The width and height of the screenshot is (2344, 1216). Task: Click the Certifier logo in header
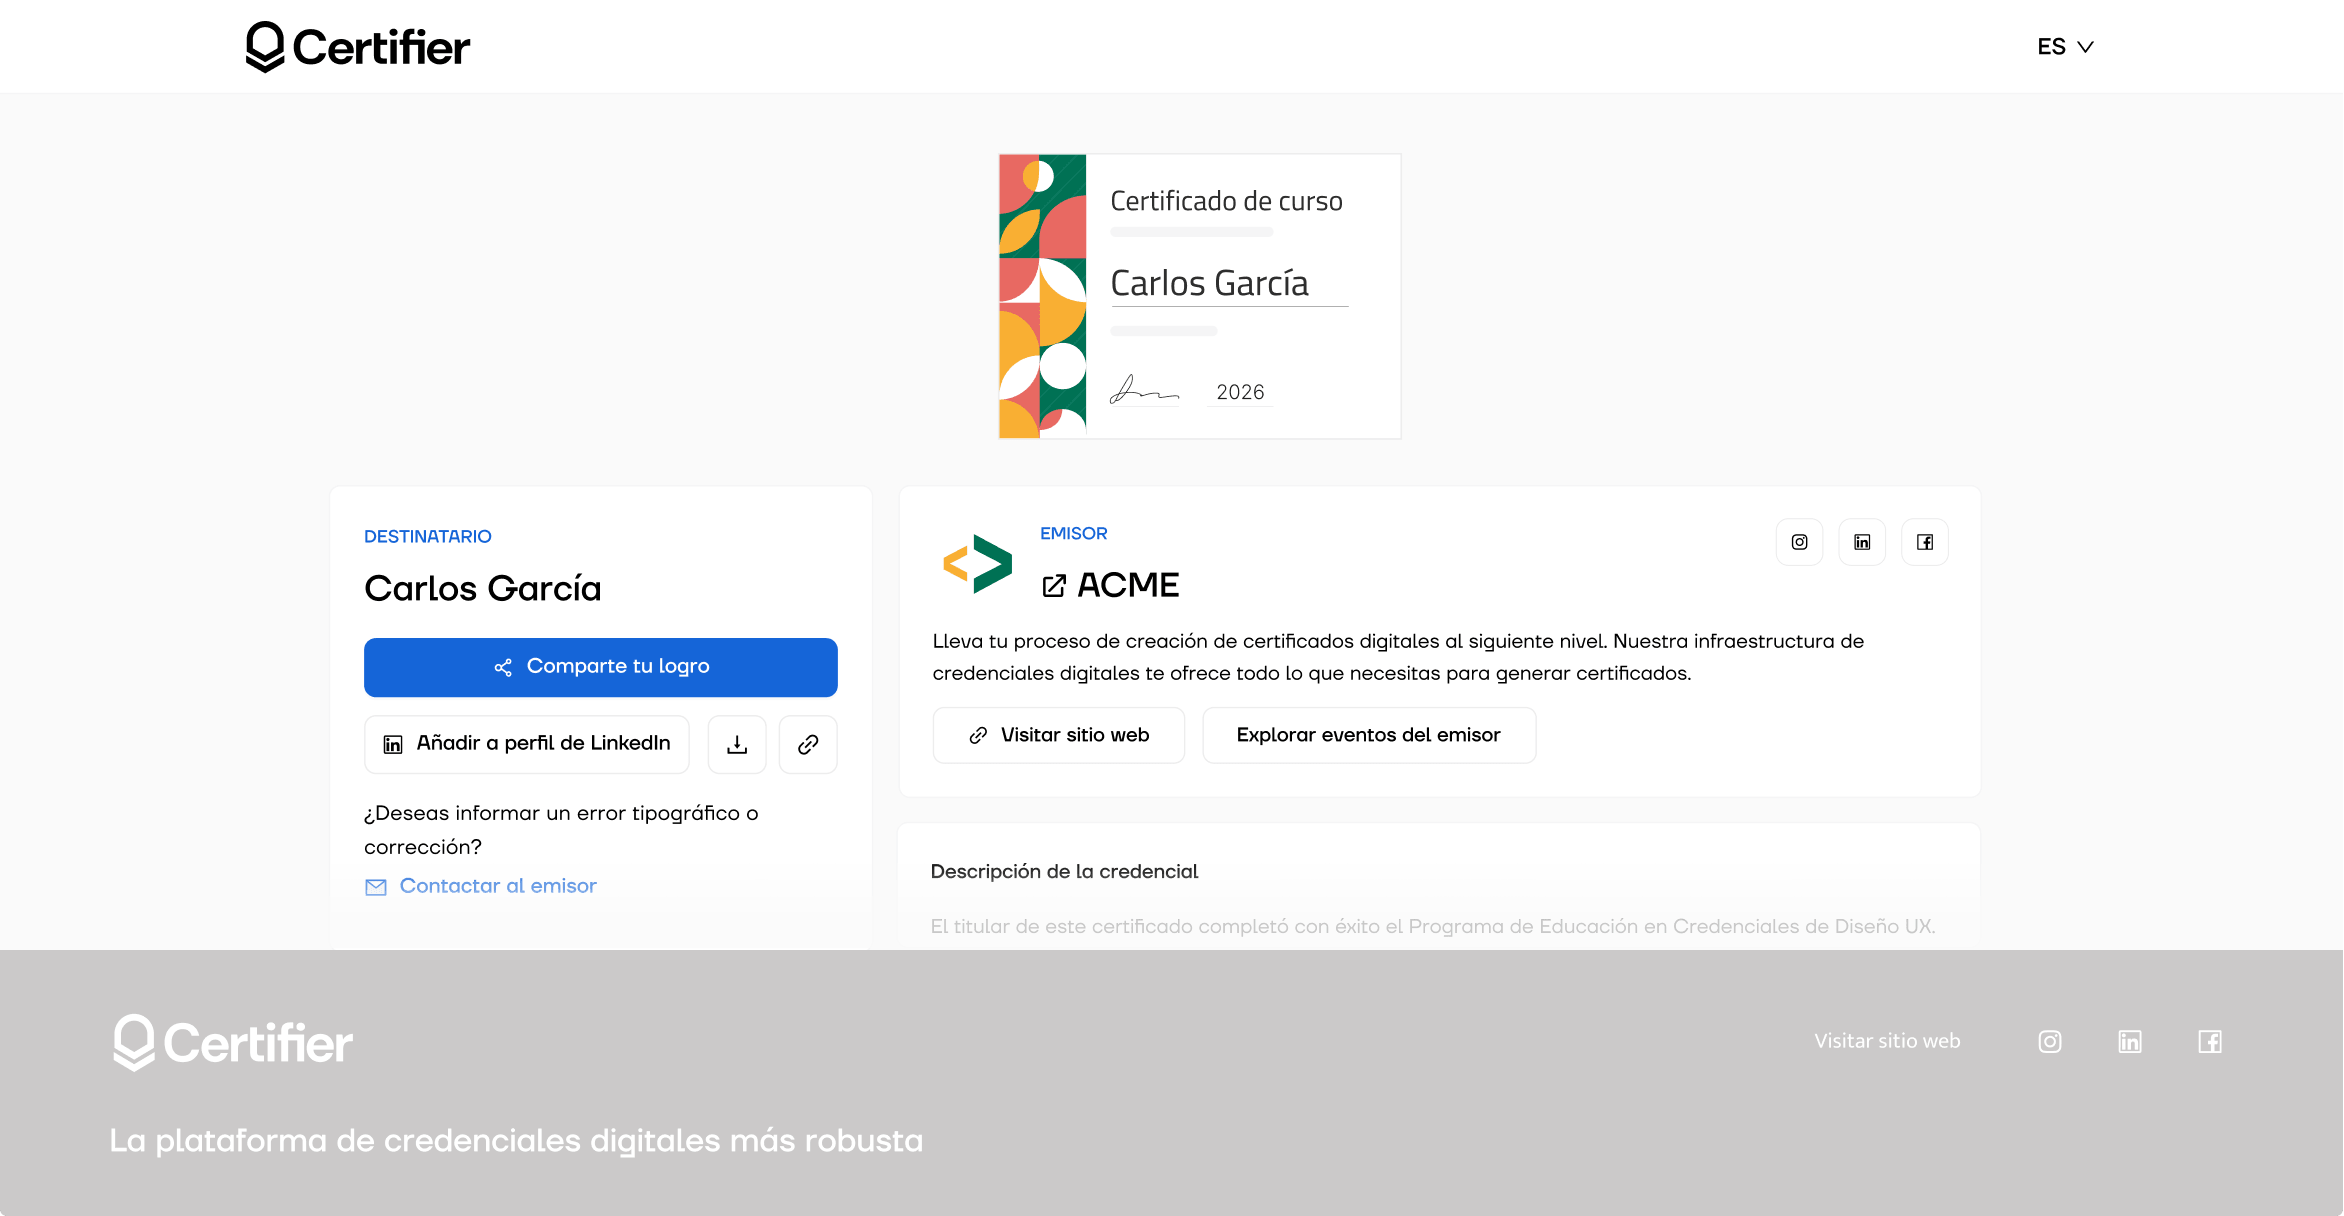click(x=358, y=47)
